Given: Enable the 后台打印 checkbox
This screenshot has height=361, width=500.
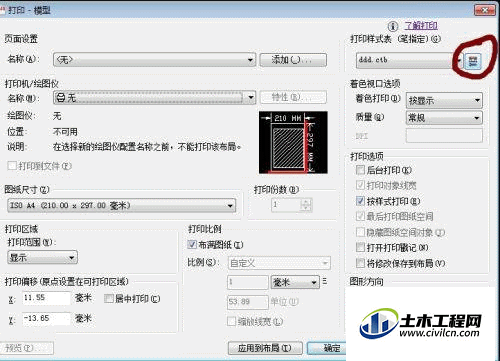Looking at the screenshot, I should [360, 170].
